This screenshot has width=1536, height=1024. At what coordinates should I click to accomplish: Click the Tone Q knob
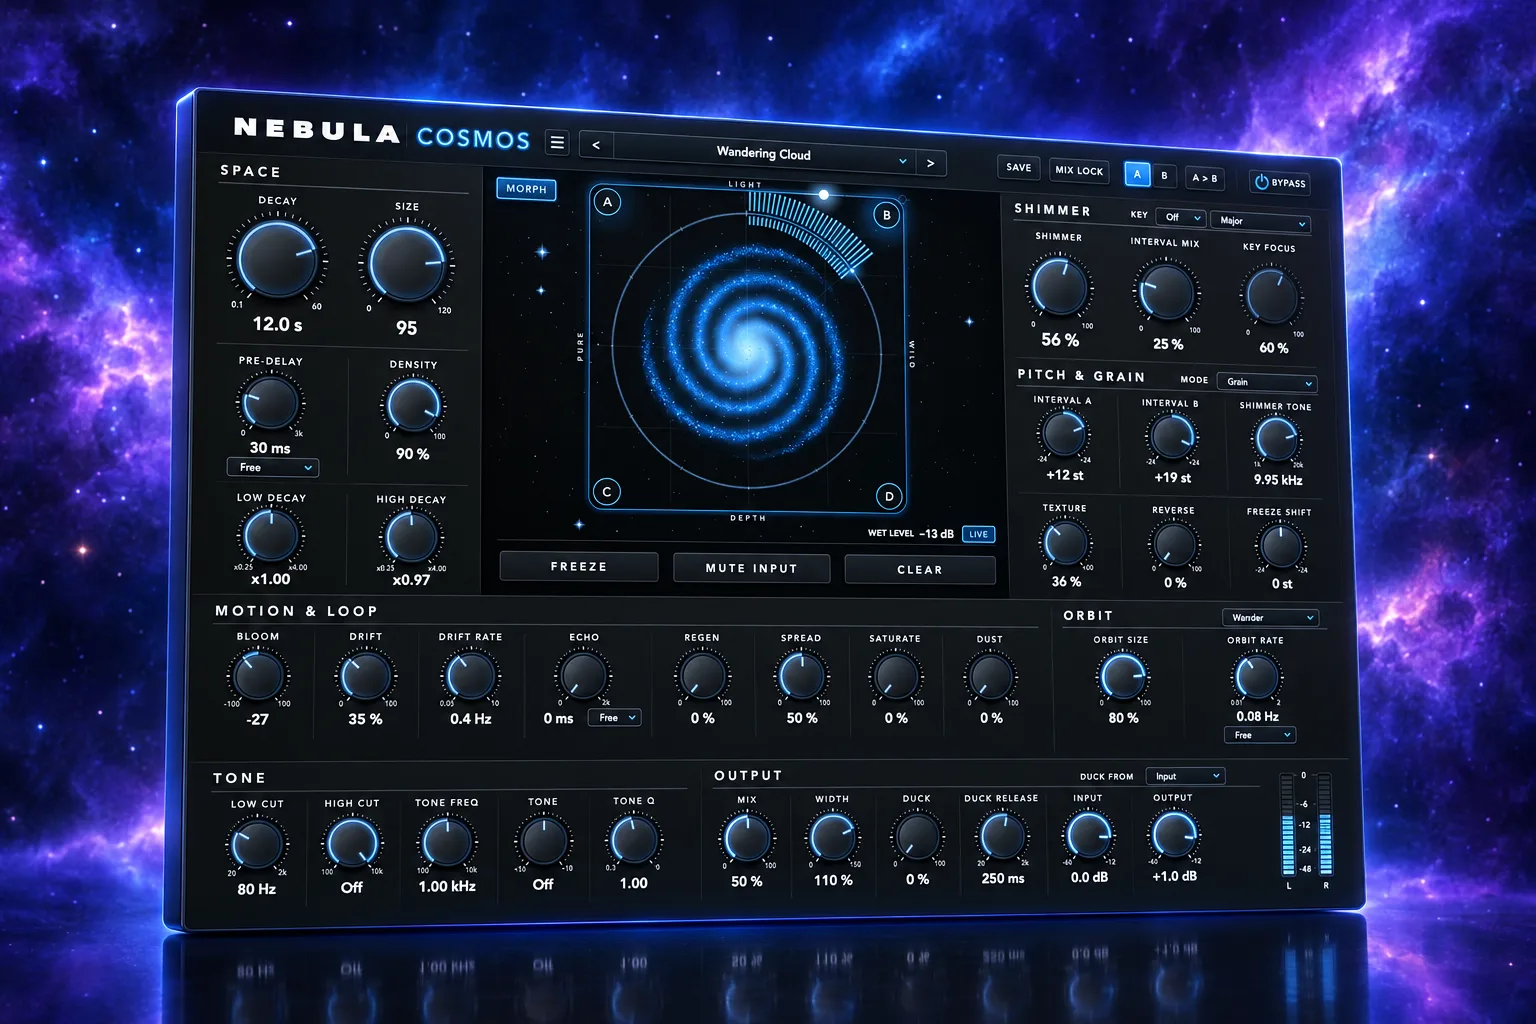click(633, 839)
